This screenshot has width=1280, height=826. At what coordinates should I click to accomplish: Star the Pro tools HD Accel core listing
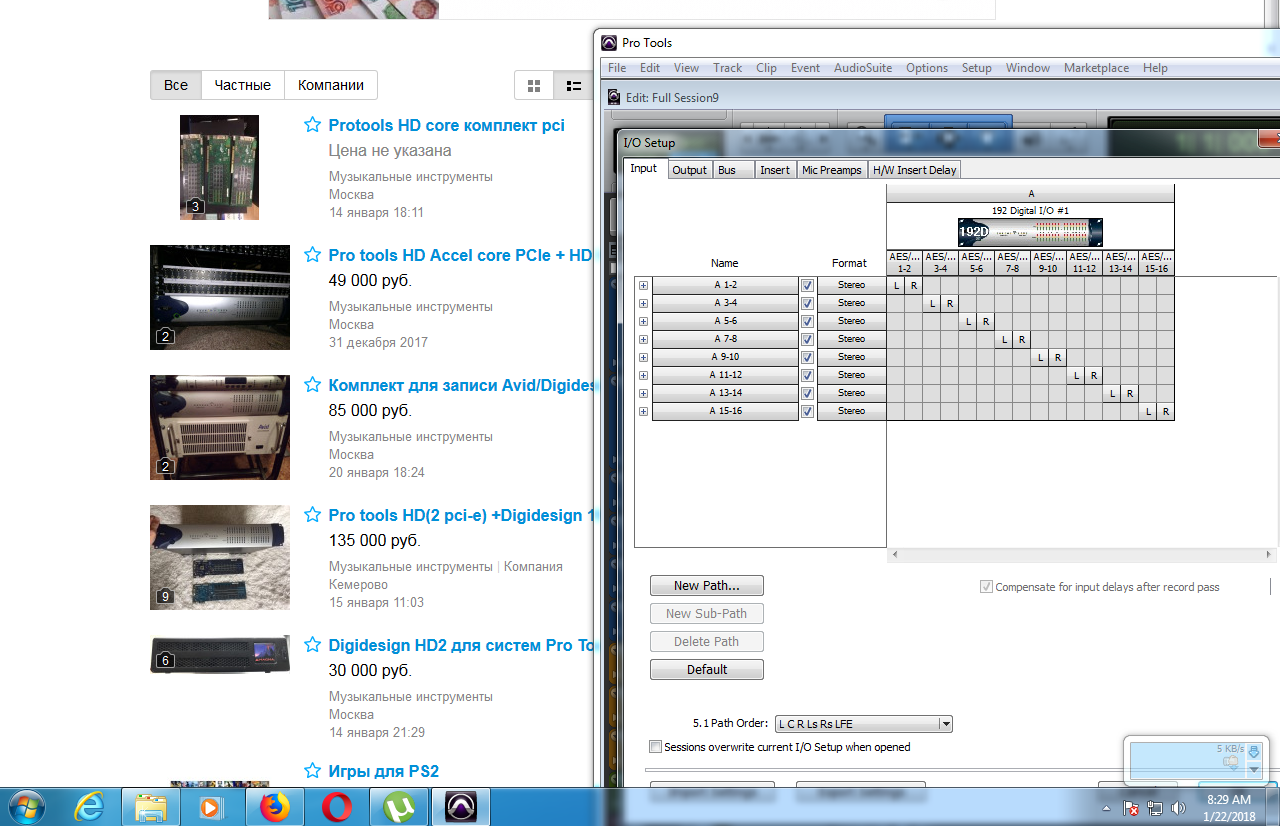tap(312, 255)
